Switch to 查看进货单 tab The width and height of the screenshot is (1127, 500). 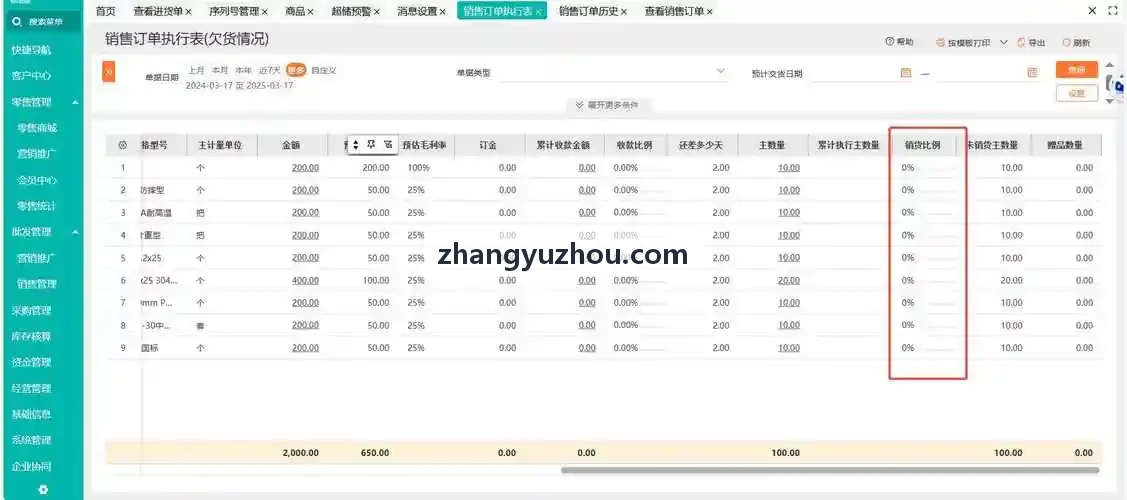click(158, 11)
